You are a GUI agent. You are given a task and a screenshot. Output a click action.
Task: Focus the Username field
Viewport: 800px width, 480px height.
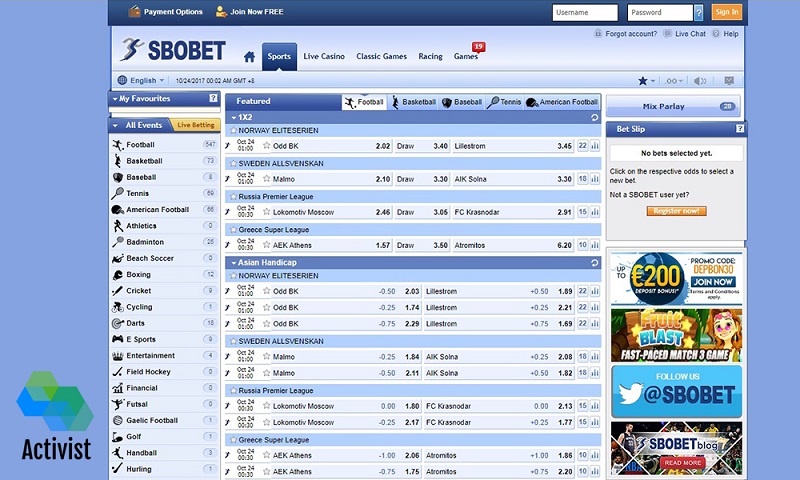(x=585, y=13)
